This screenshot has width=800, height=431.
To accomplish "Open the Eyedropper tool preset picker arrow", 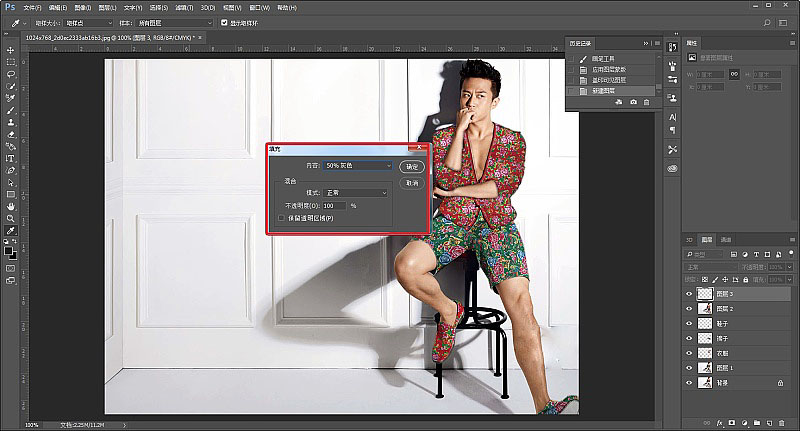I will (24, 23).
